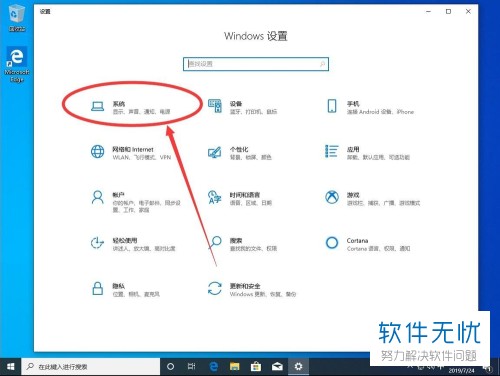The height and width of the screenshot is (376, 500).
Task: Open Mail app on the taskbar
Action: (277, 367)
